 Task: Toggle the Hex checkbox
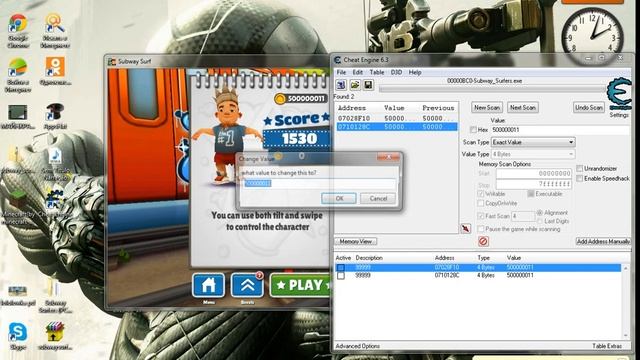coord(473,130)
